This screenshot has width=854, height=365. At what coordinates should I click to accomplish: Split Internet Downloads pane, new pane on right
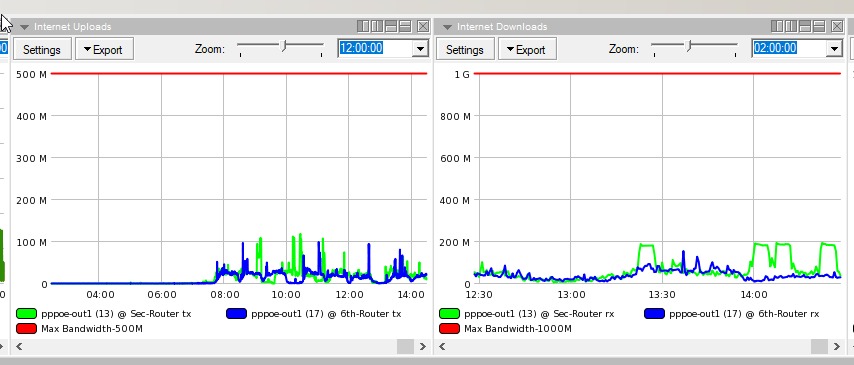point(791,26)
